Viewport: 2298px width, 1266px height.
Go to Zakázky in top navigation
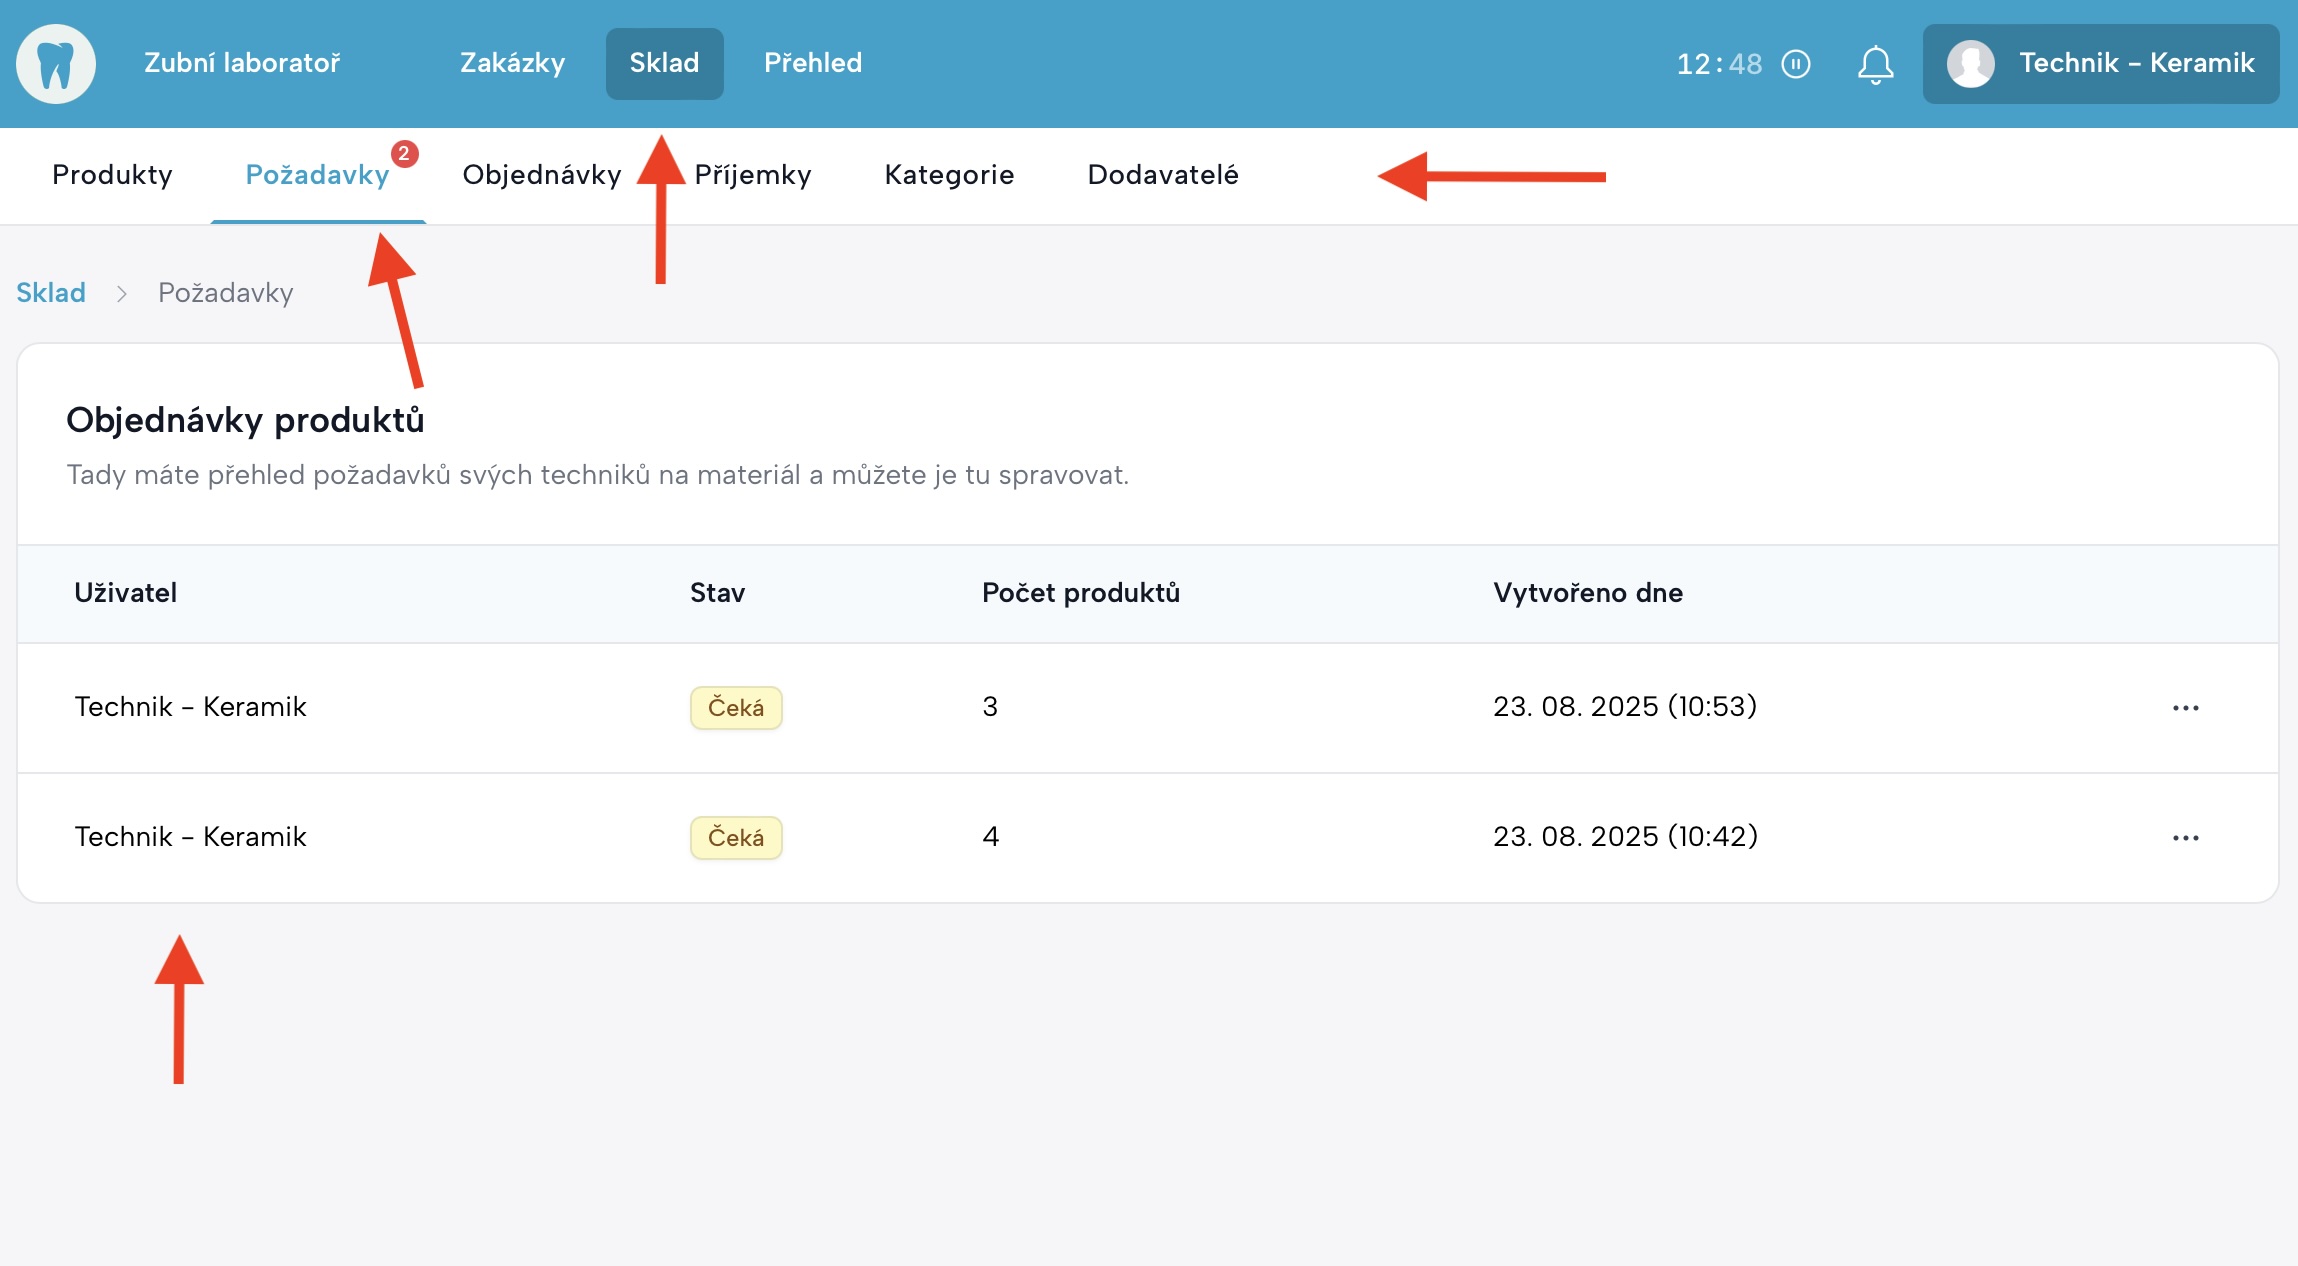[x=512, y=63]
